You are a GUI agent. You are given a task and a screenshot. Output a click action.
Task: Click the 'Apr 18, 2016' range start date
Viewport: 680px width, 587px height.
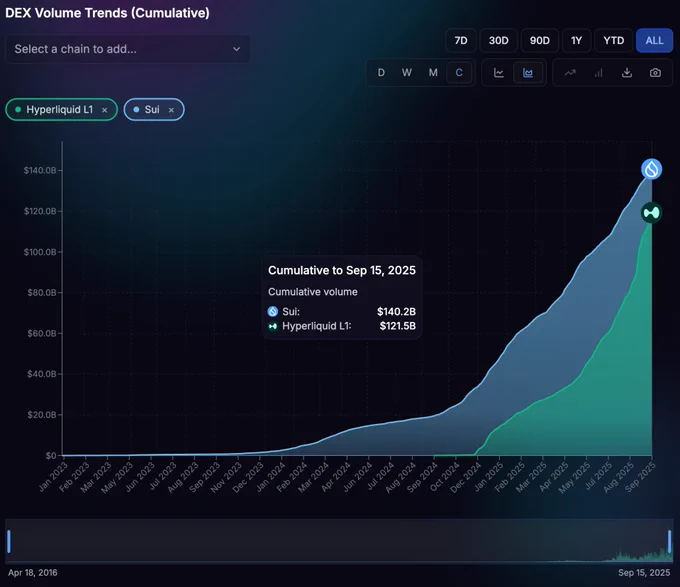coord(33,573)
